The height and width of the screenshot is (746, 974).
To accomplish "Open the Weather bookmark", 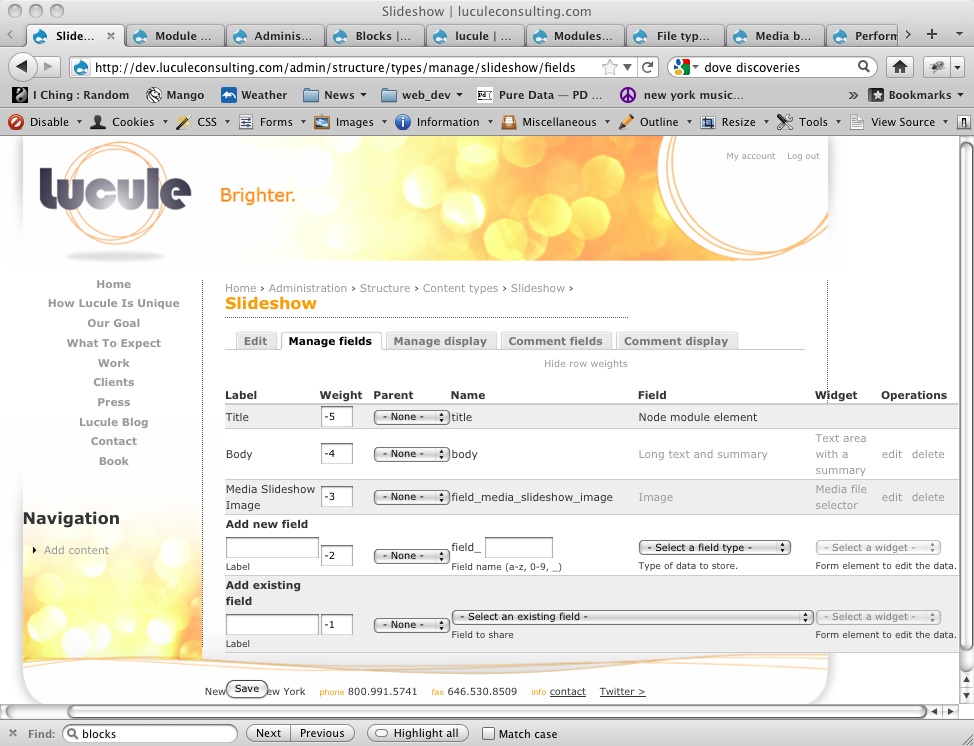I will tap(254, 95).
